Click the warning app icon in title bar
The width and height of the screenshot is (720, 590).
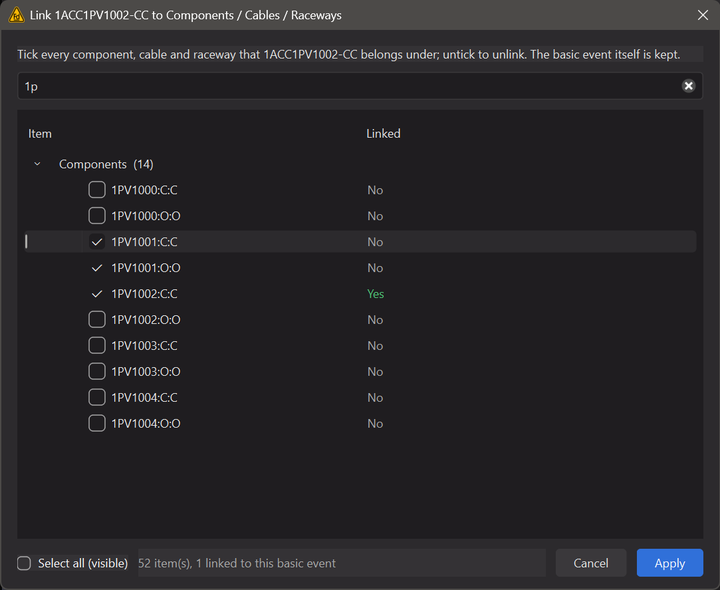click(17, 15)
